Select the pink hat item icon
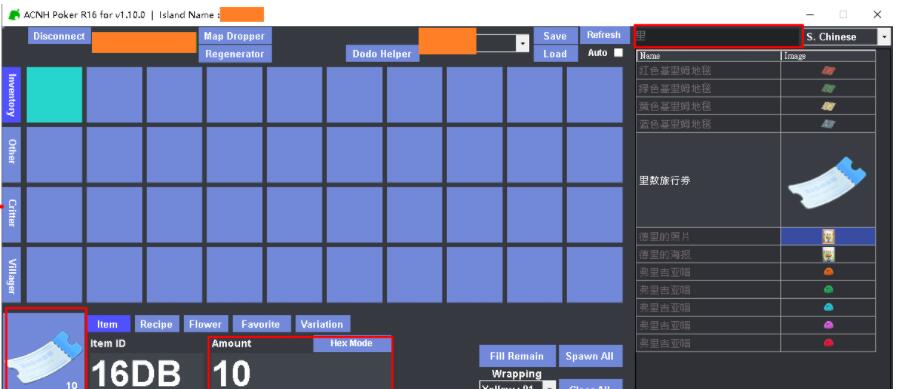This screenshot has width=900, height=389. (828, 325)
